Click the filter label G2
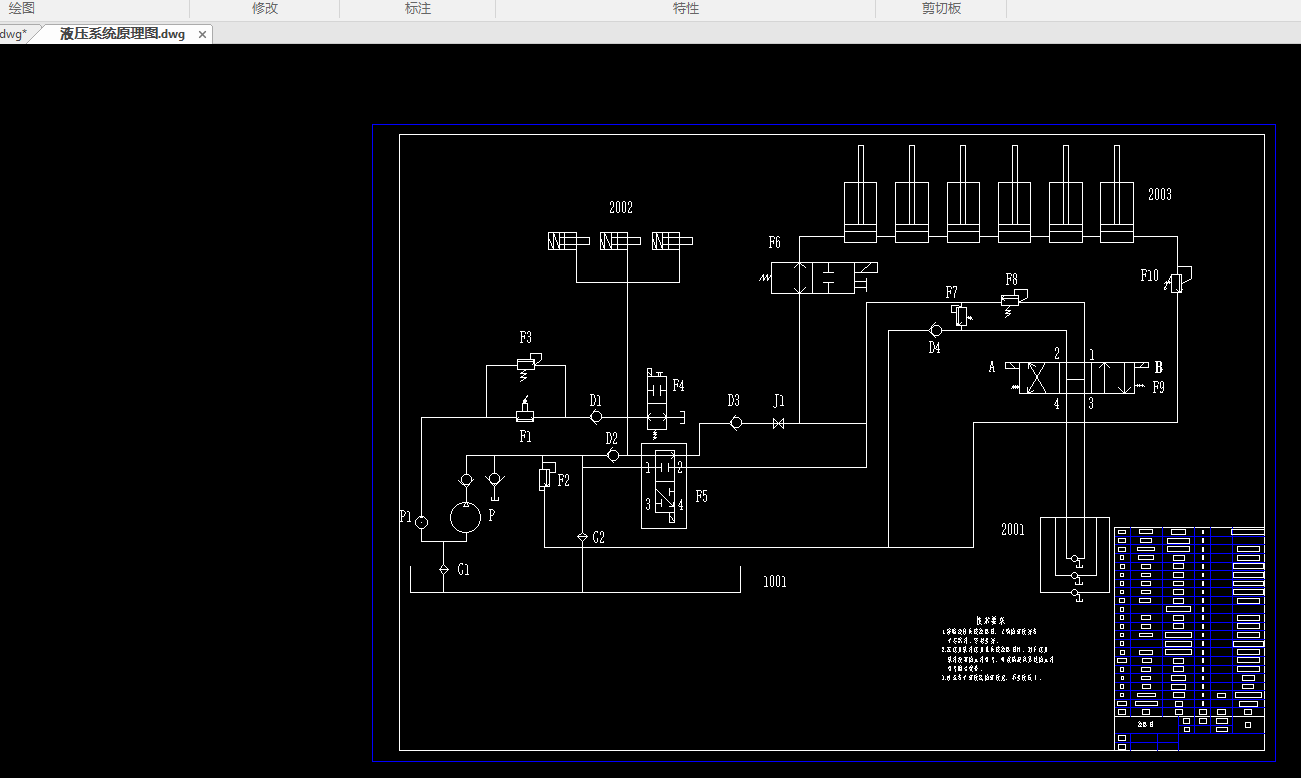Screen dimensions: 1301x778 598,537
